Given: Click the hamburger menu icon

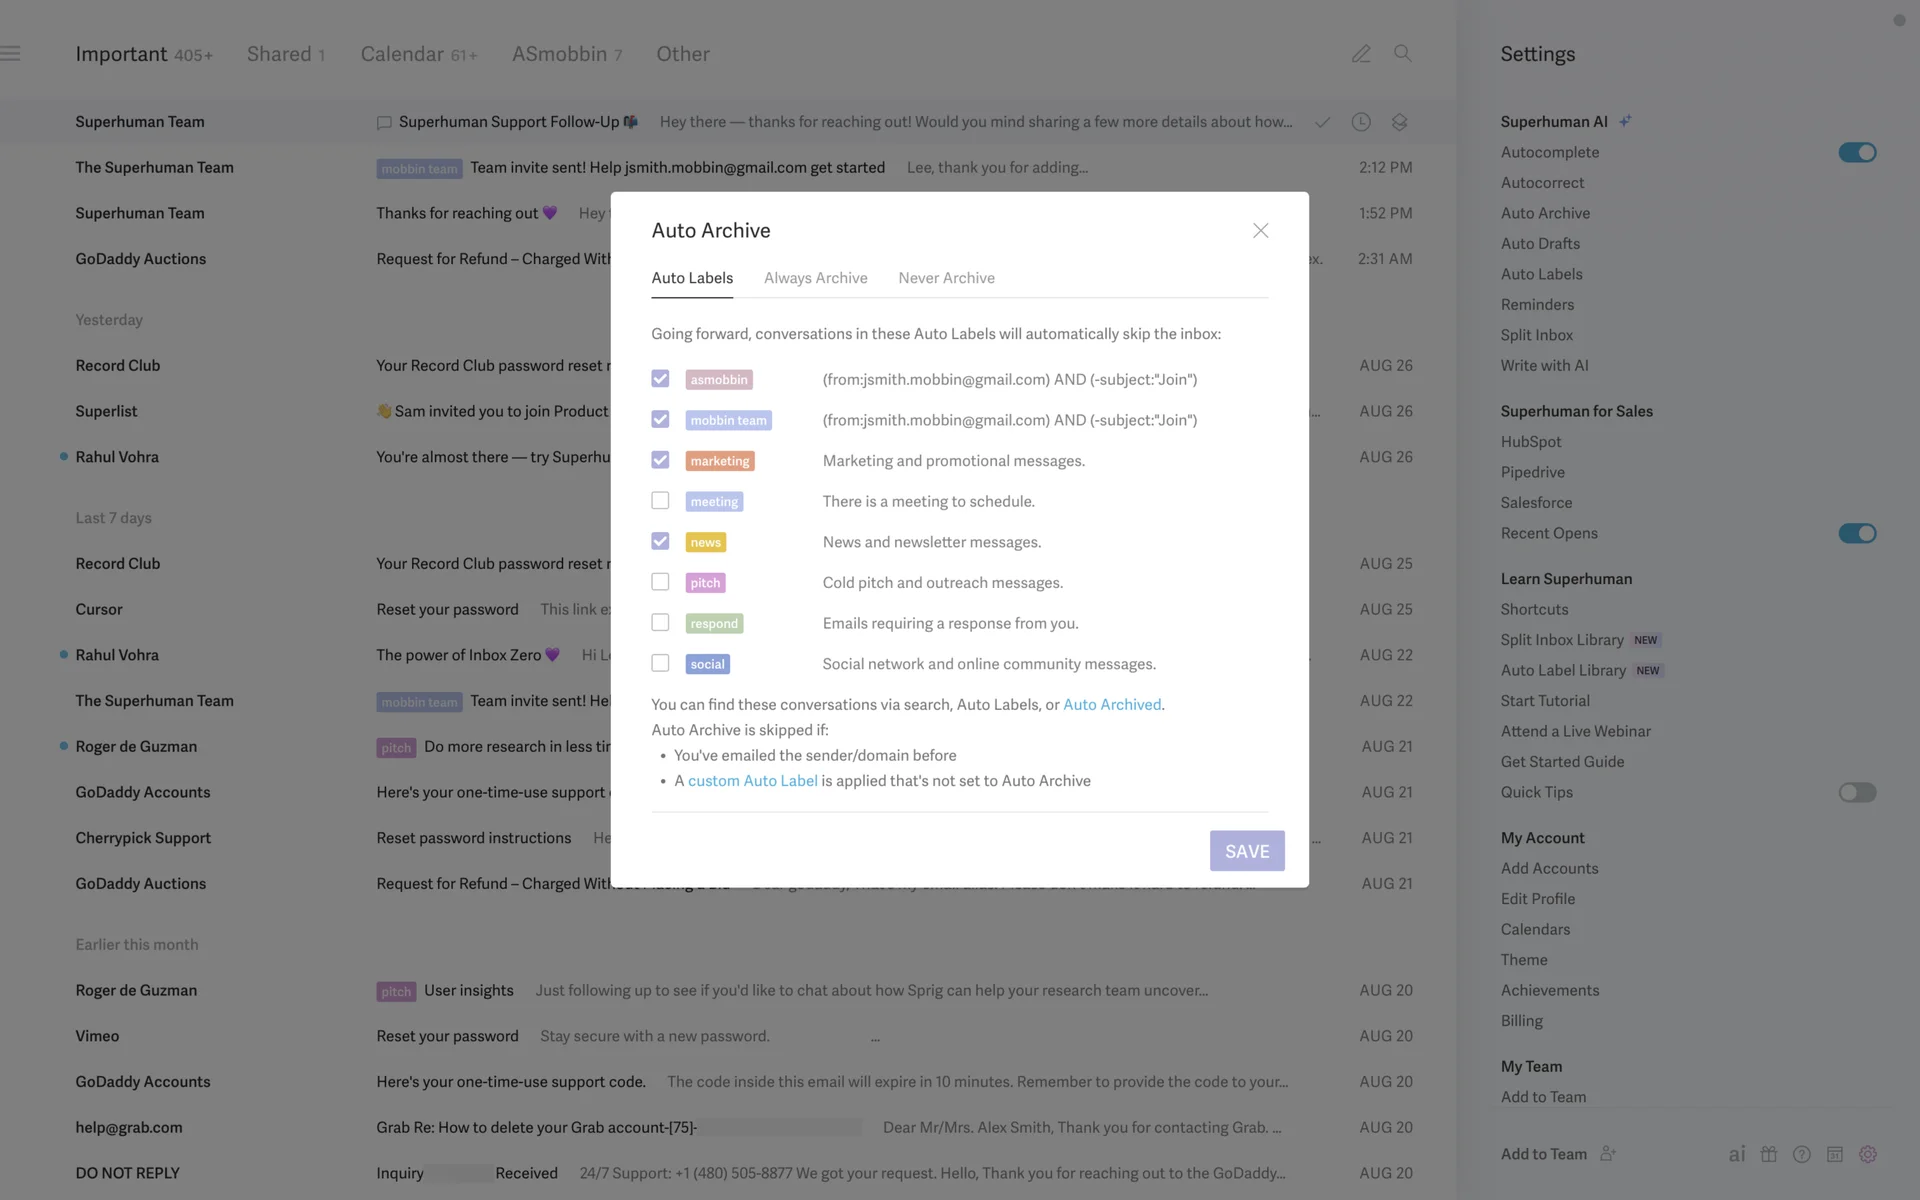Looking at the screenshot, I should (11, 54).
